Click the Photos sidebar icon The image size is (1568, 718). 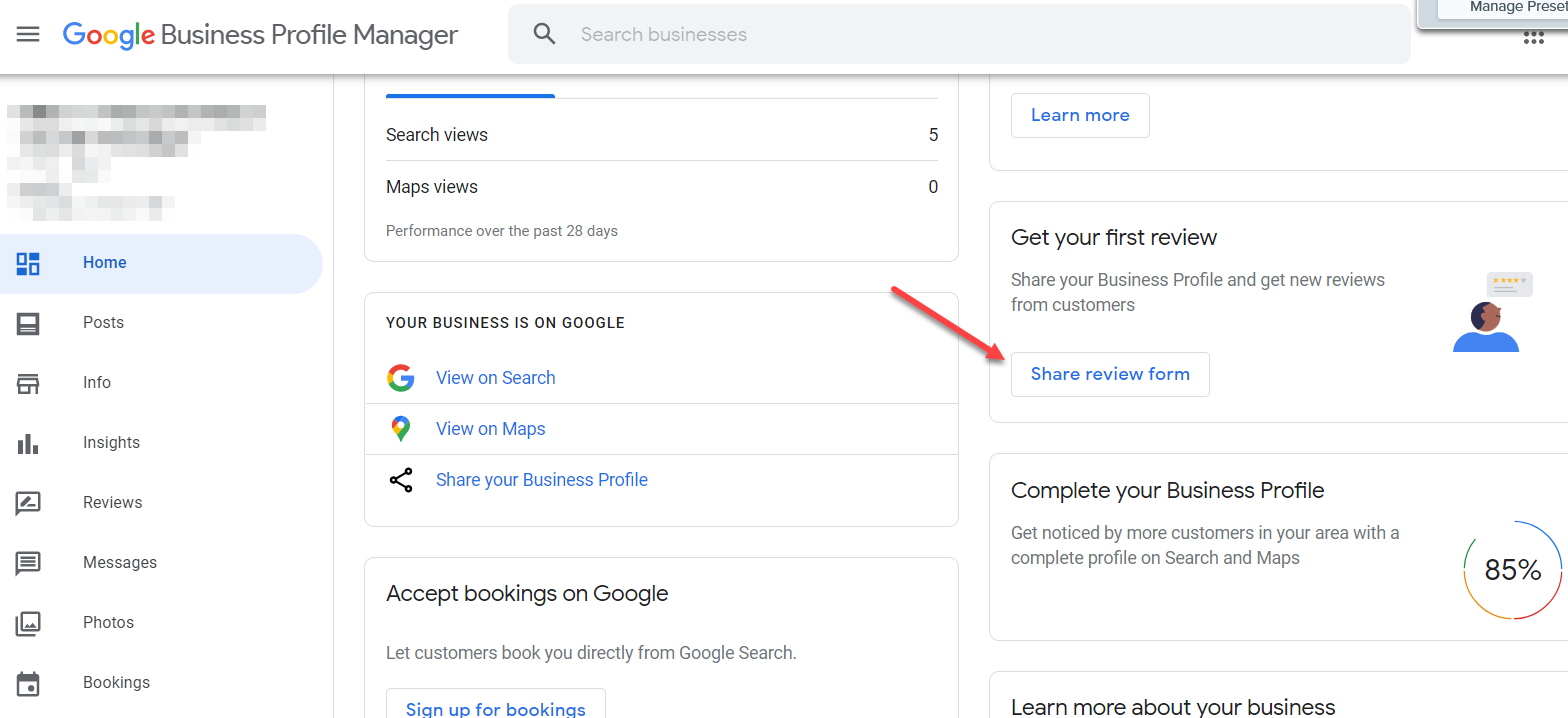[x=28, y=623]
